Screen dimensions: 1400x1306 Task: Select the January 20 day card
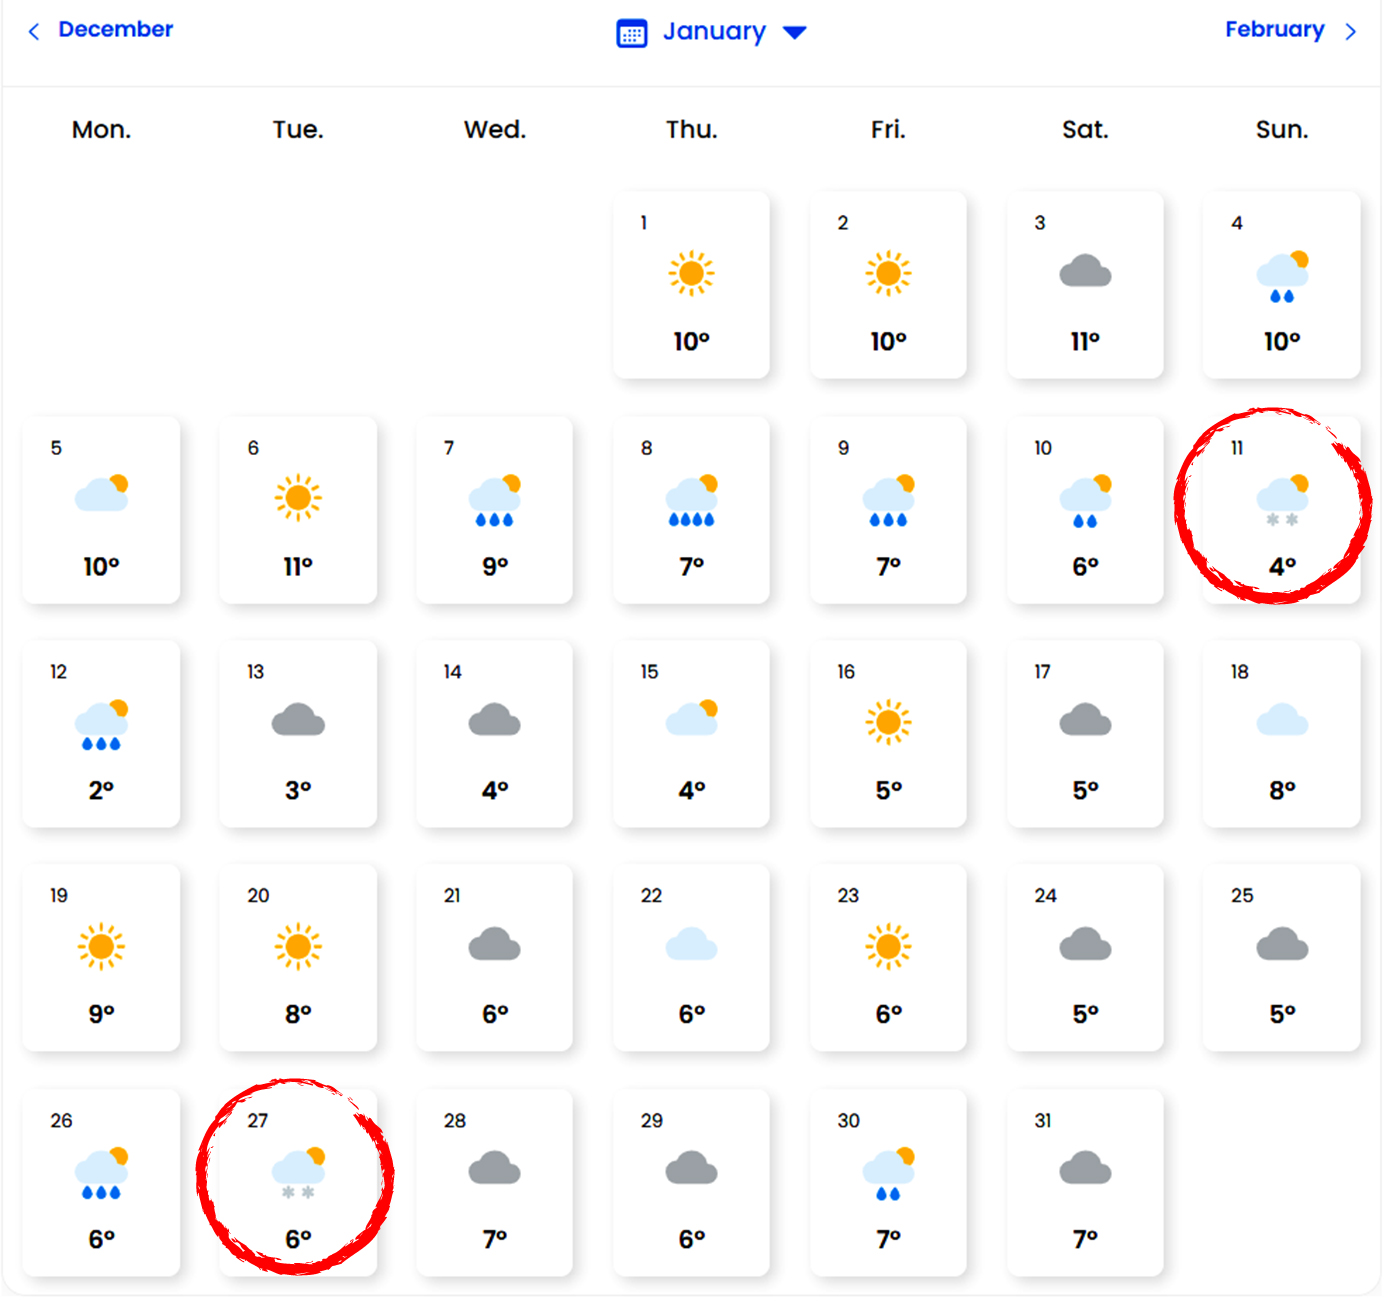point(298,958)
